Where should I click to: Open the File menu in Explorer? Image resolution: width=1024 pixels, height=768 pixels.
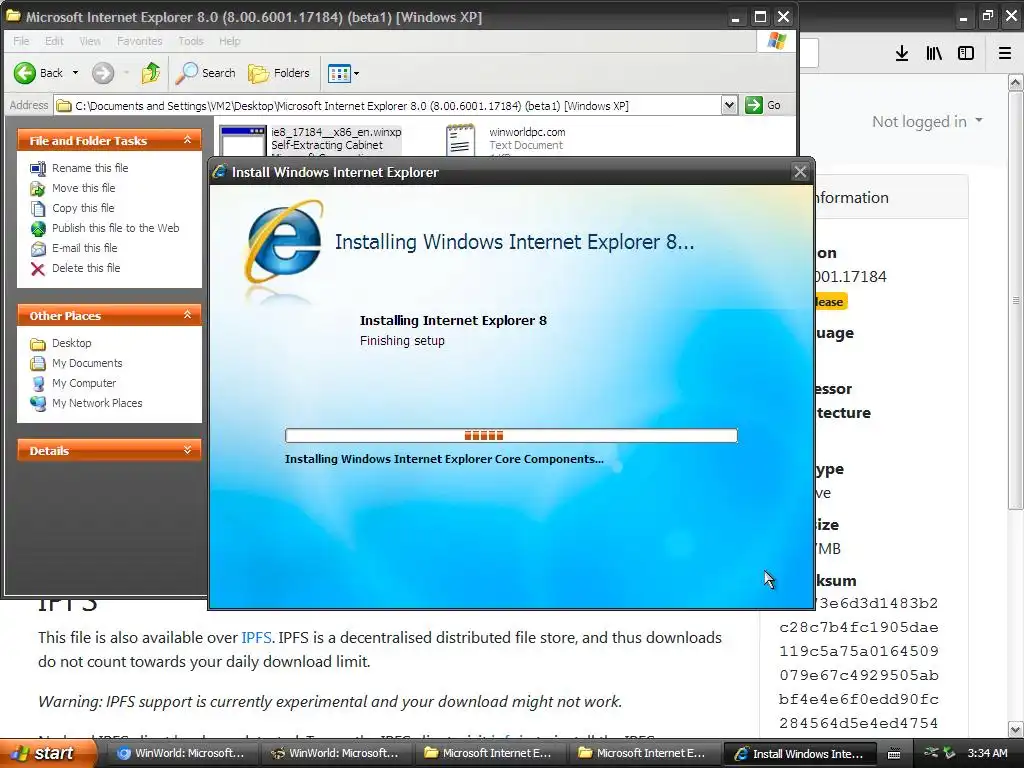[x=21, y=41]
